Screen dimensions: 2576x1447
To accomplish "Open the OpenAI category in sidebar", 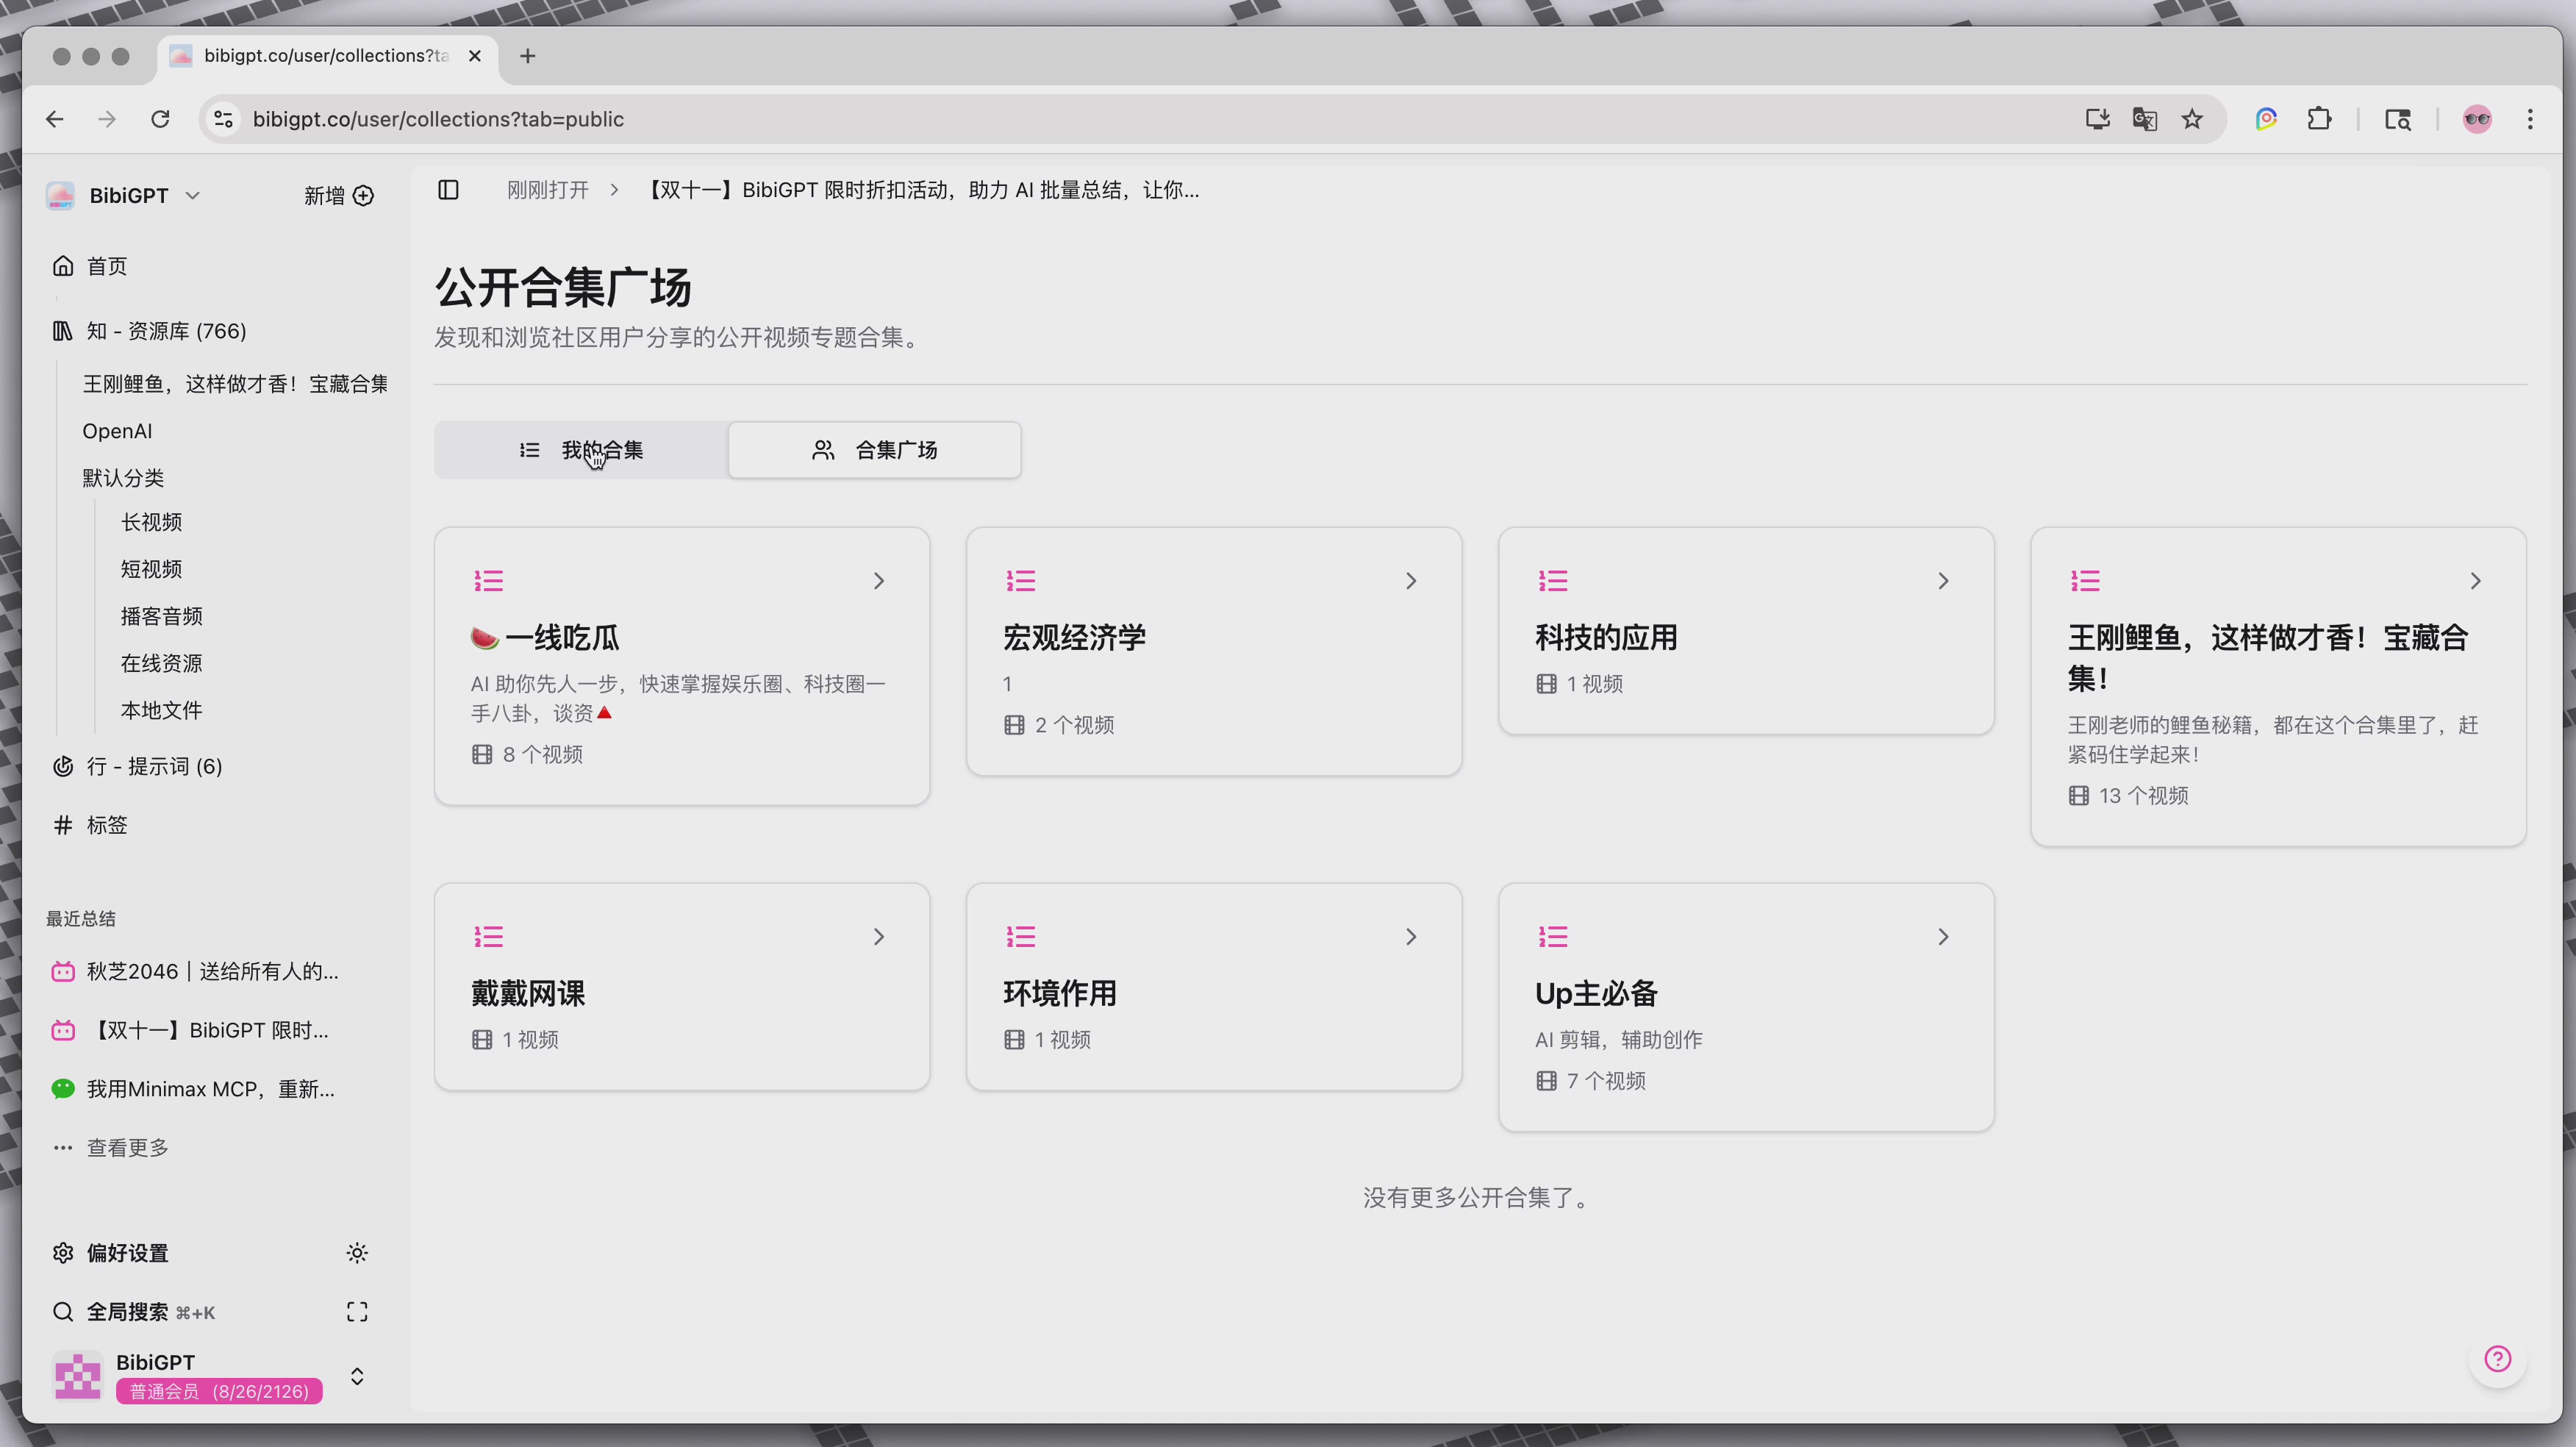I will click(117, 430).
